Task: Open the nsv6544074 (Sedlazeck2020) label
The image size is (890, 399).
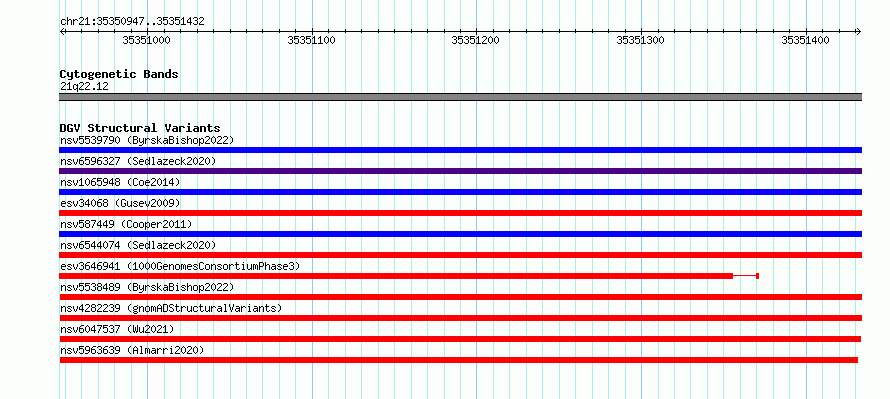Action: [138, 245]
